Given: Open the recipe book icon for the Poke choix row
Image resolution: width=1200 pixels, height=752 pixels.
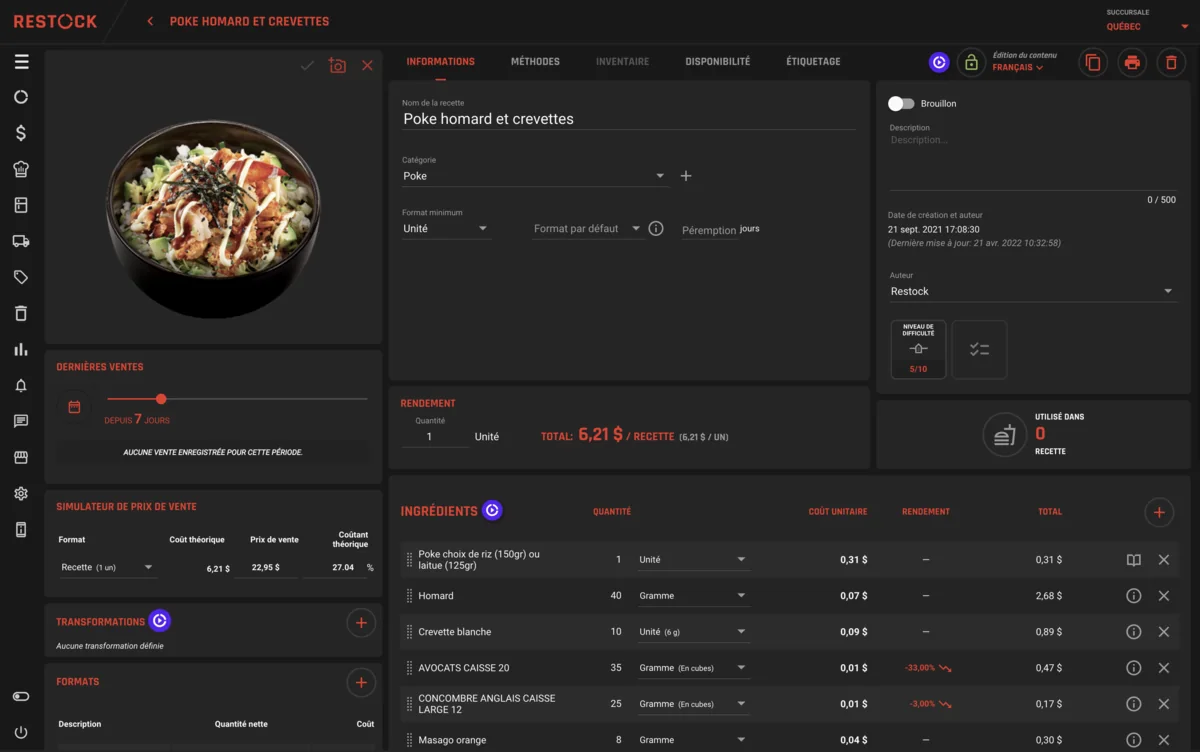Looking at the screenshot, I should [x=1133, y=560].
